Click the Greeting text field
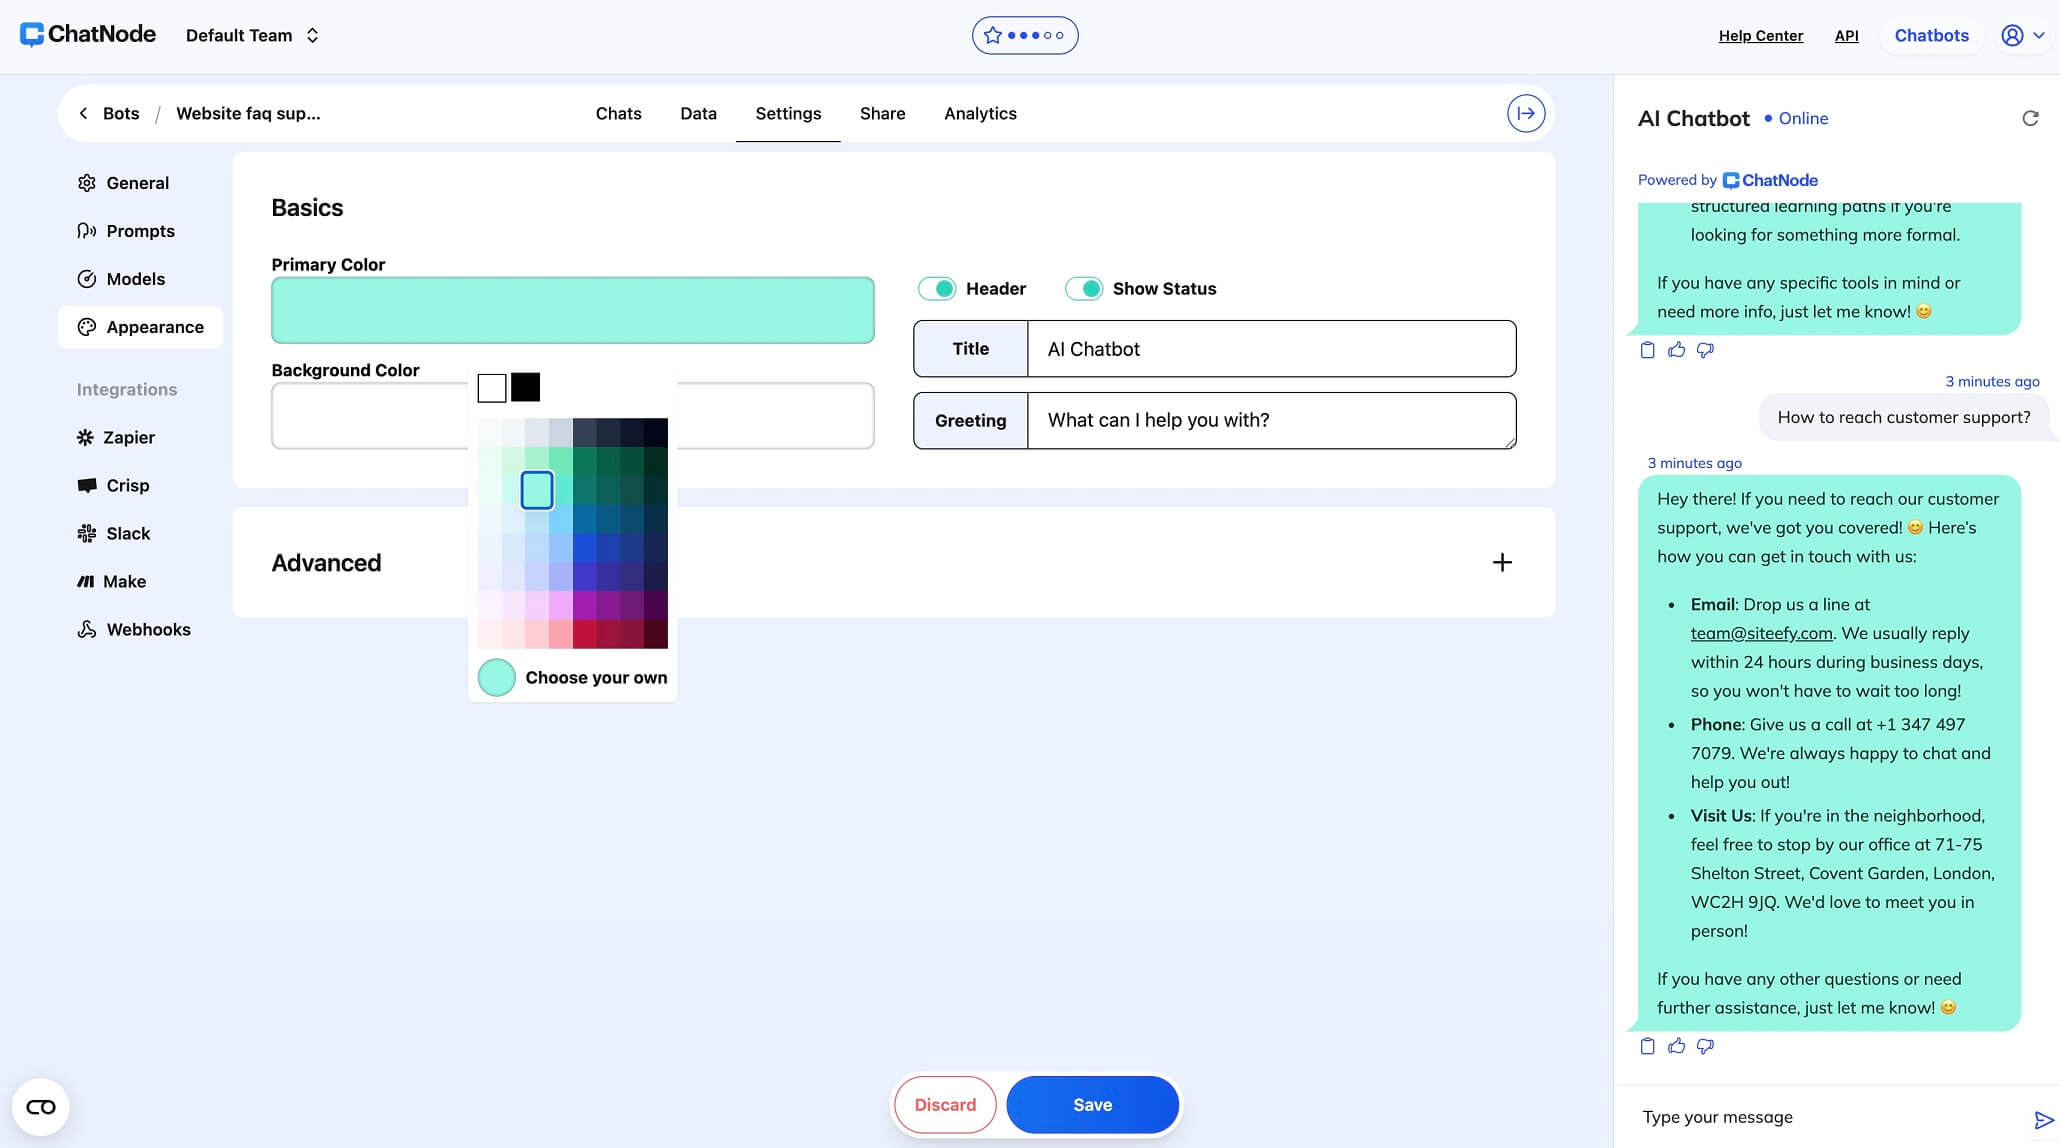Image resolution: width=2060 pixels, height=1148 pixels. (x=1270, y=420)
